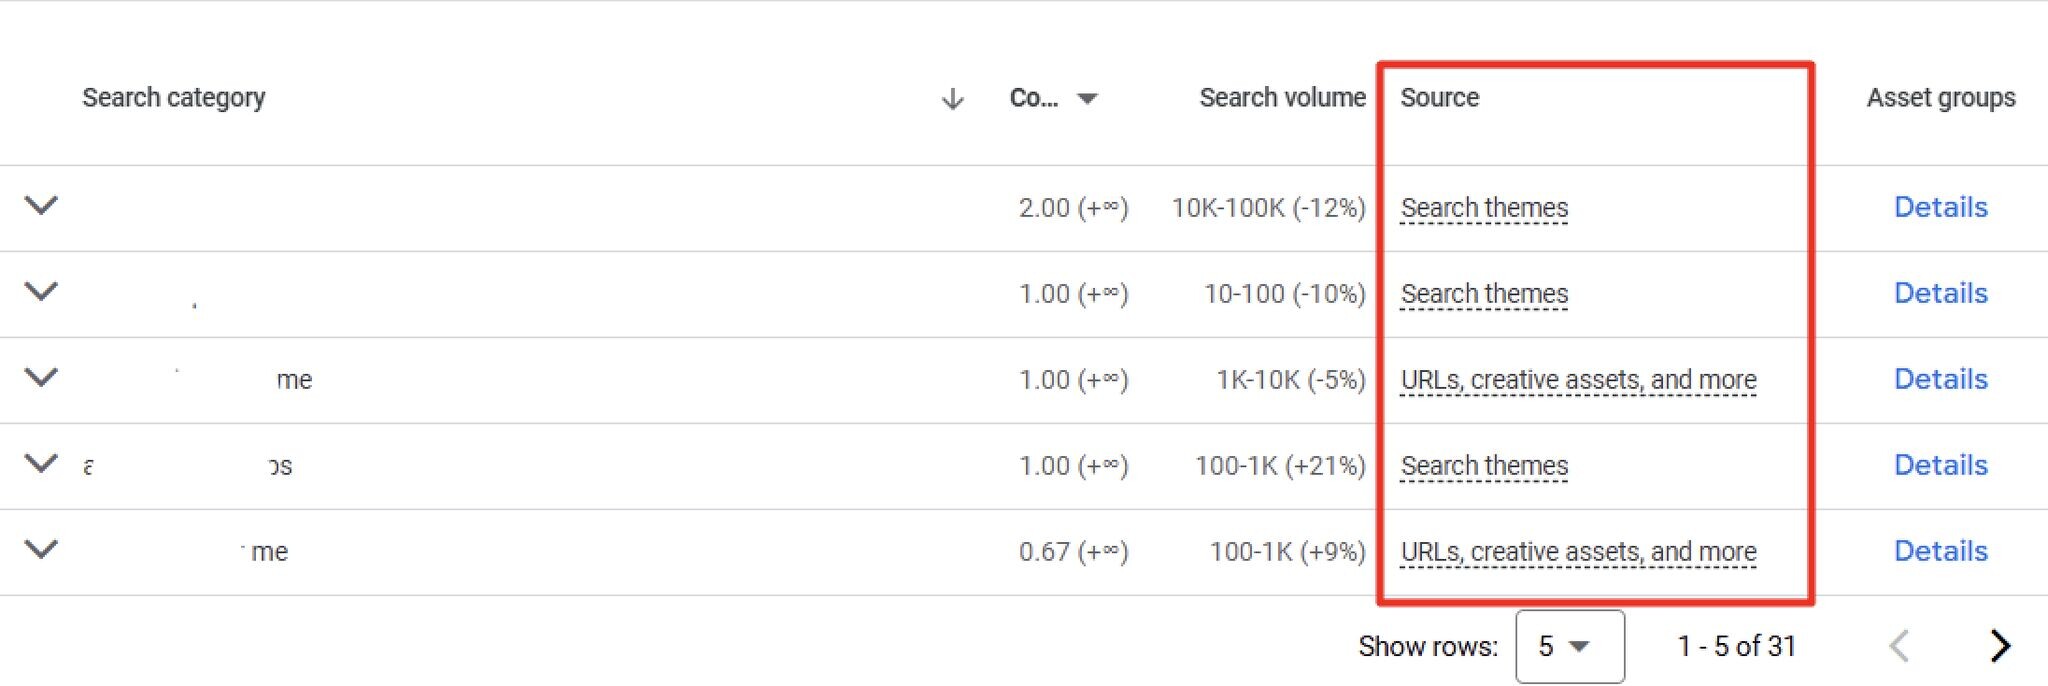The height and width of the screenshot is (686, 2048).
Task: Expand the row with 1K-10K search volume
Action: point(41,378)
